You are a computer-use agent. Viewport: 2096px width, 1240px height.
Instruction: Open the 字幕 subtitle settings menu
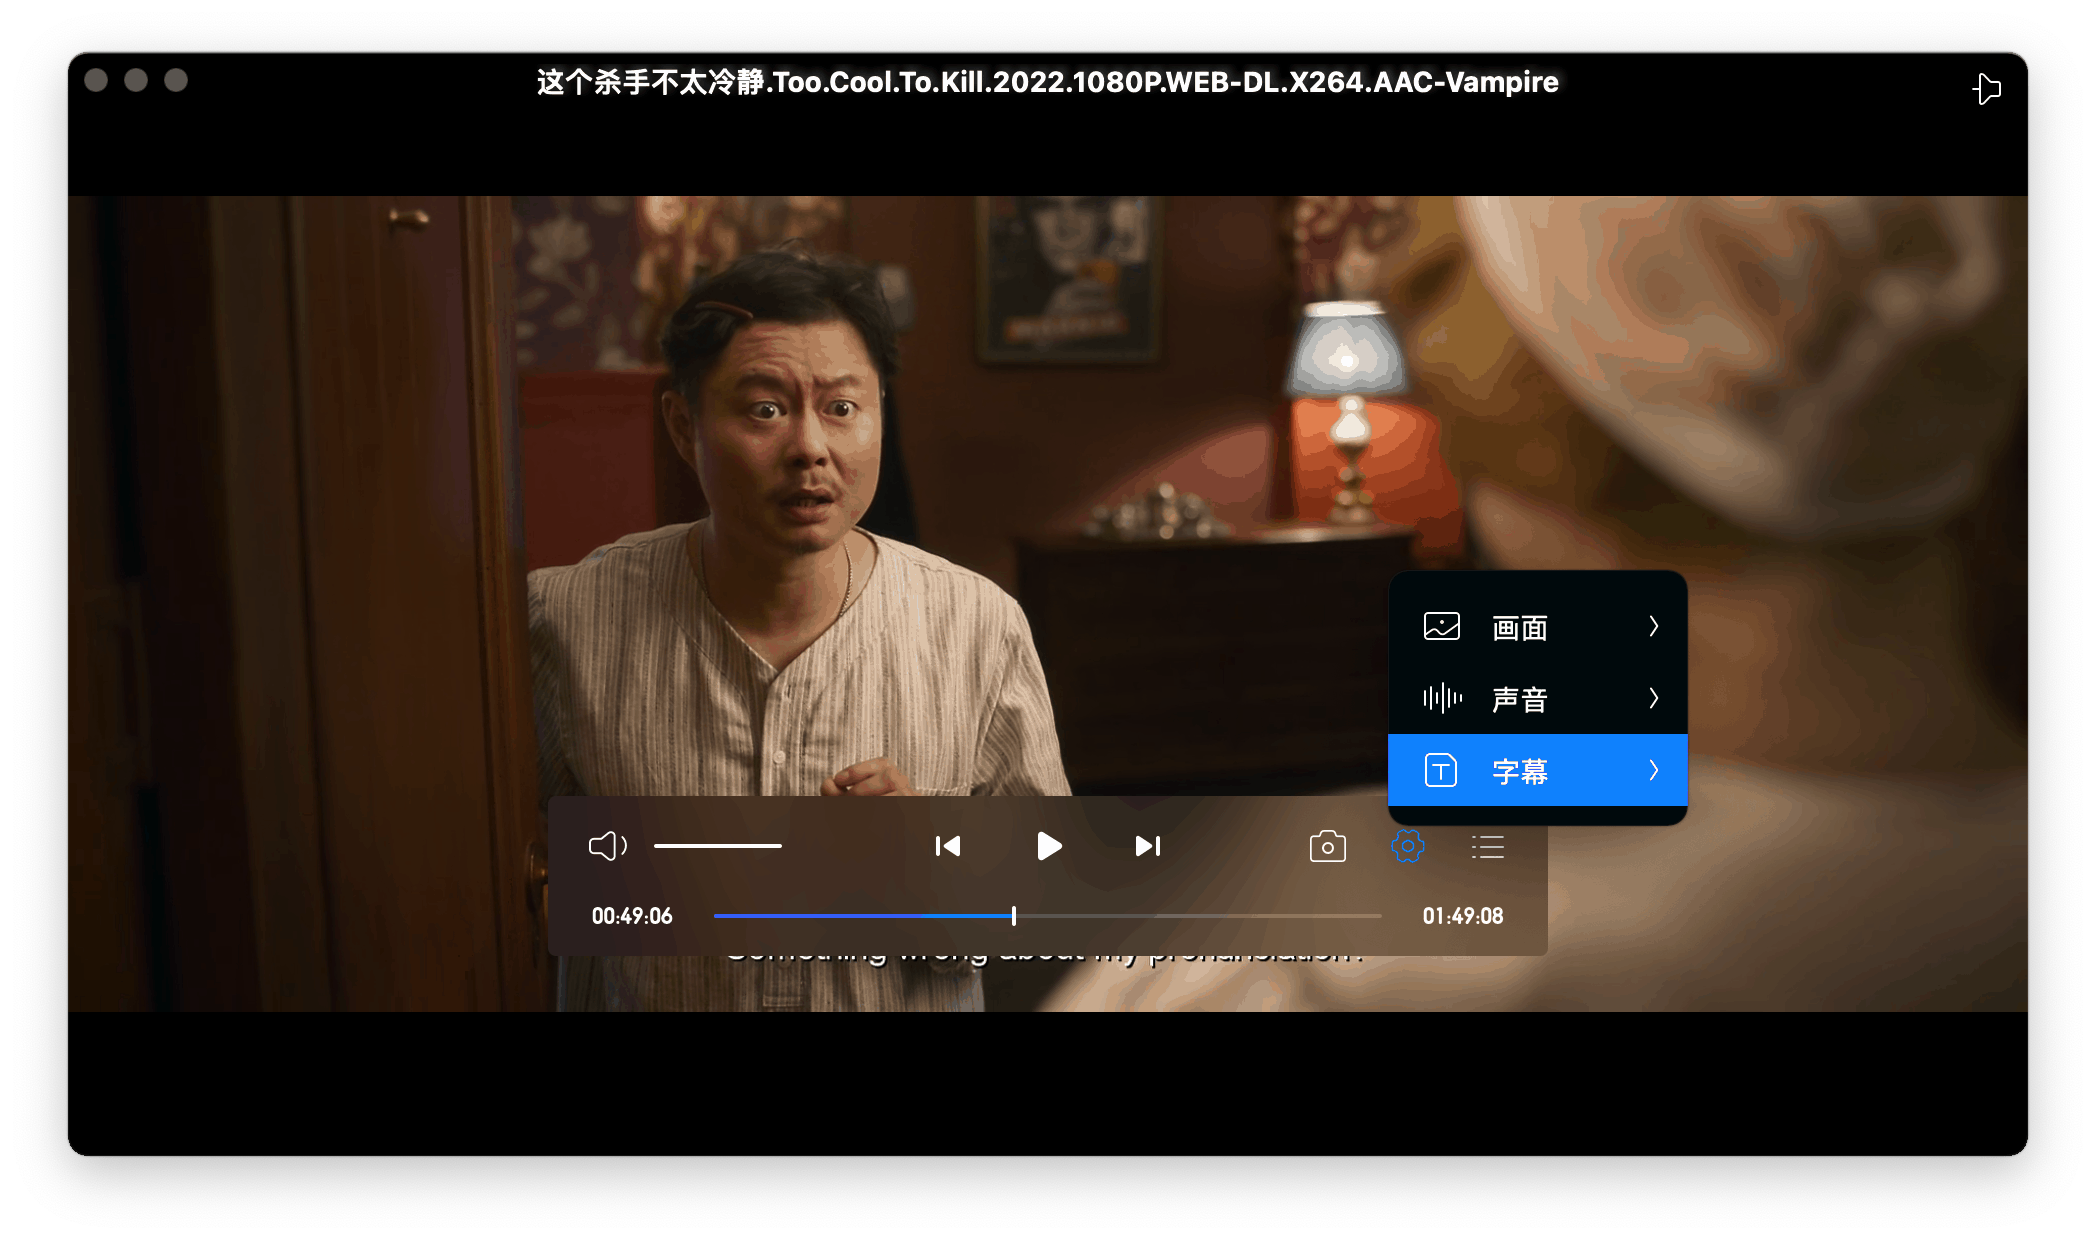[x=1537, y=770]
